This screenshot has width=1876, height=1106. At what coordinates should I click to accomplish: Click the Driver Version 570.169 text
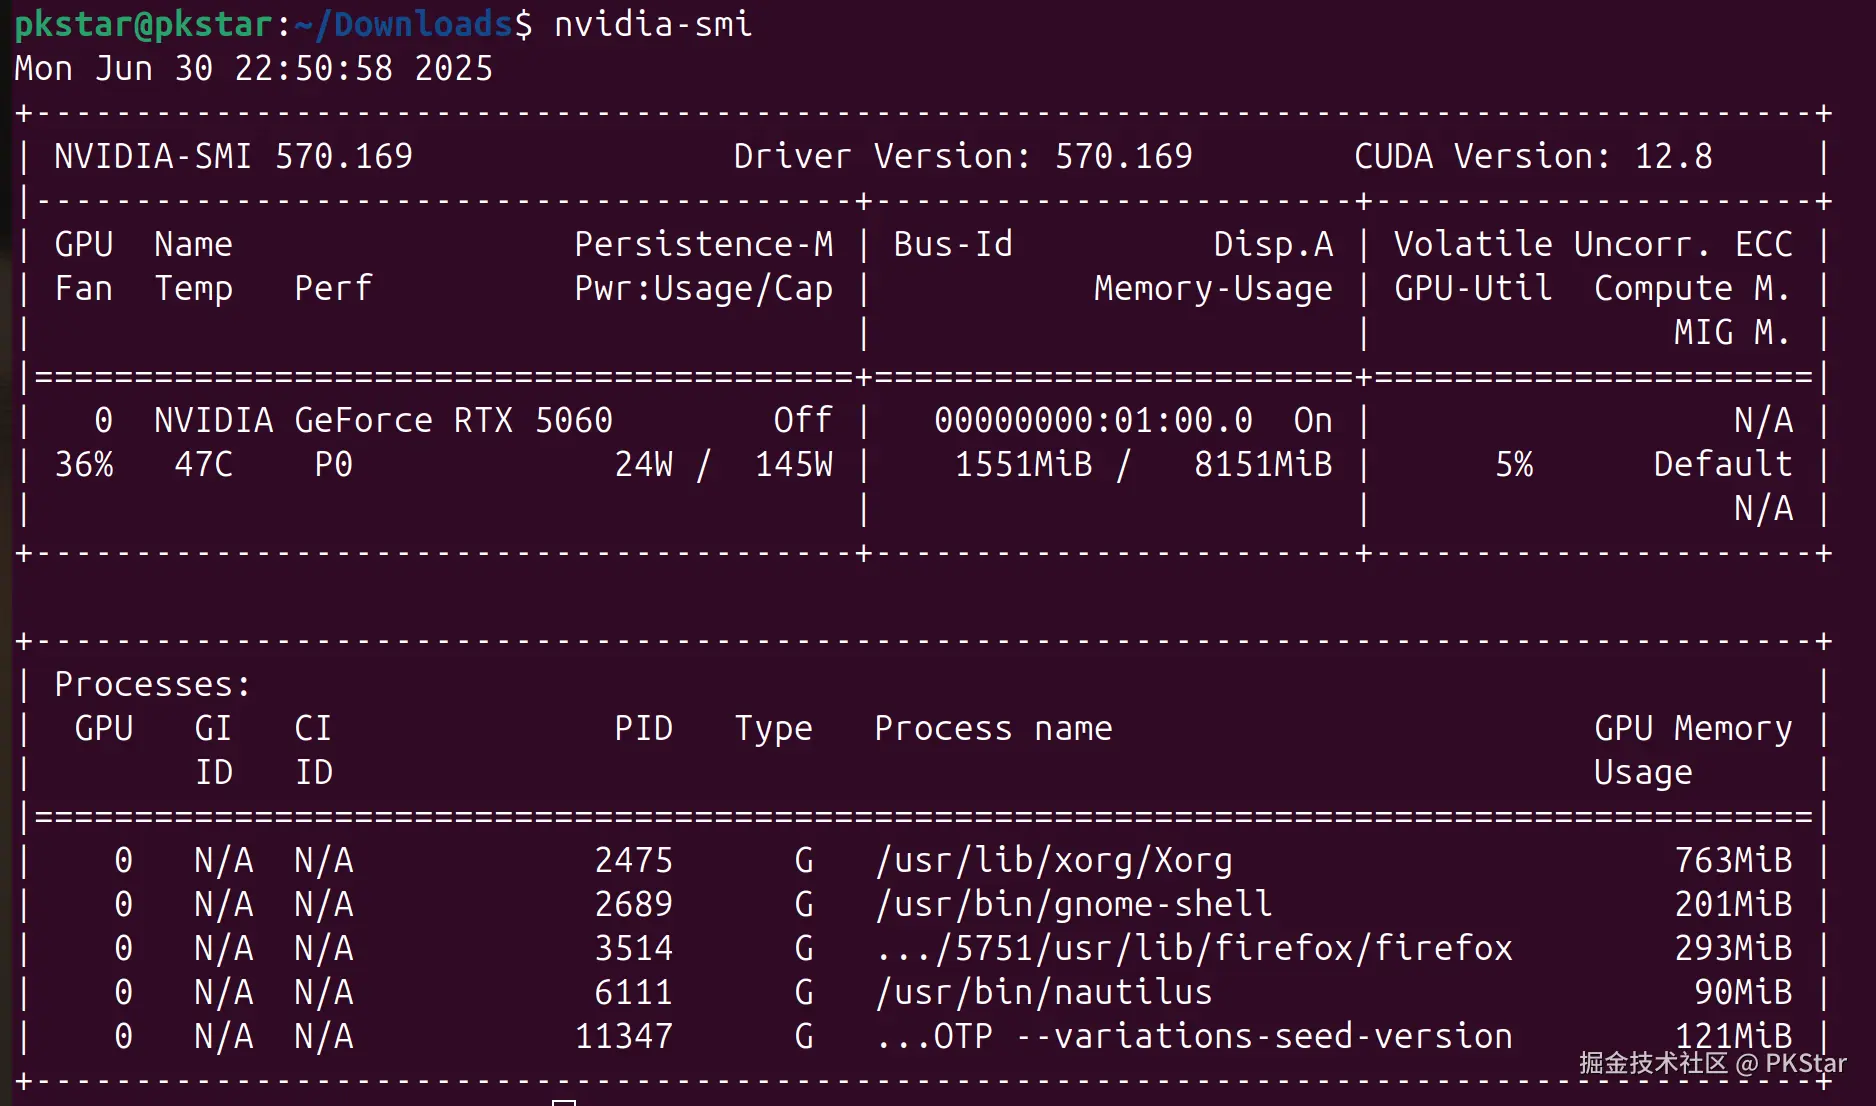(x=962, y=156)
